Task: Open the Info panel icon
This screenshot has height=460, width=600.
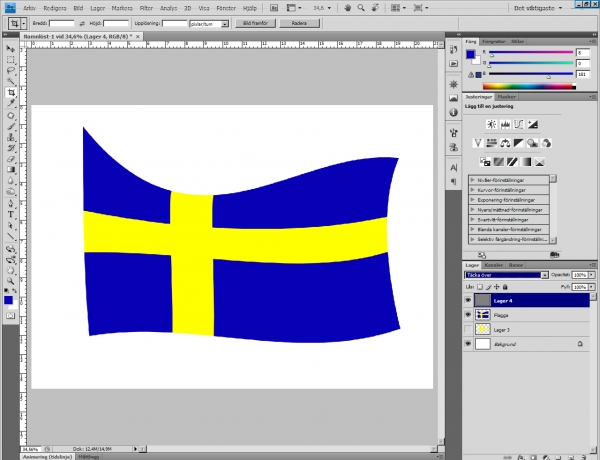Action: 453,113
